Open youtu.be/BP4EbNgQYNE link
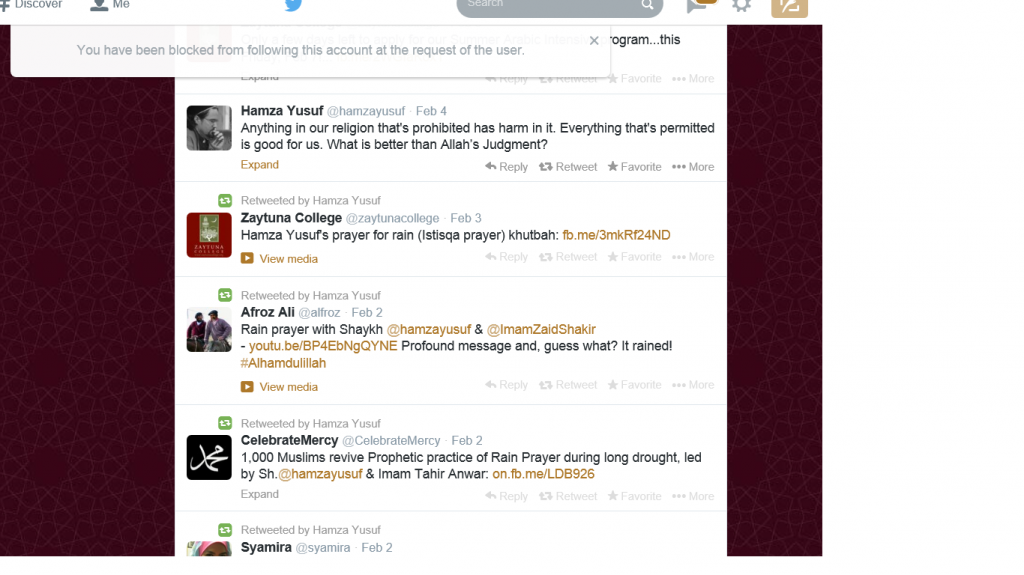This screenshot has height=575, width=1024. point(323,346)
